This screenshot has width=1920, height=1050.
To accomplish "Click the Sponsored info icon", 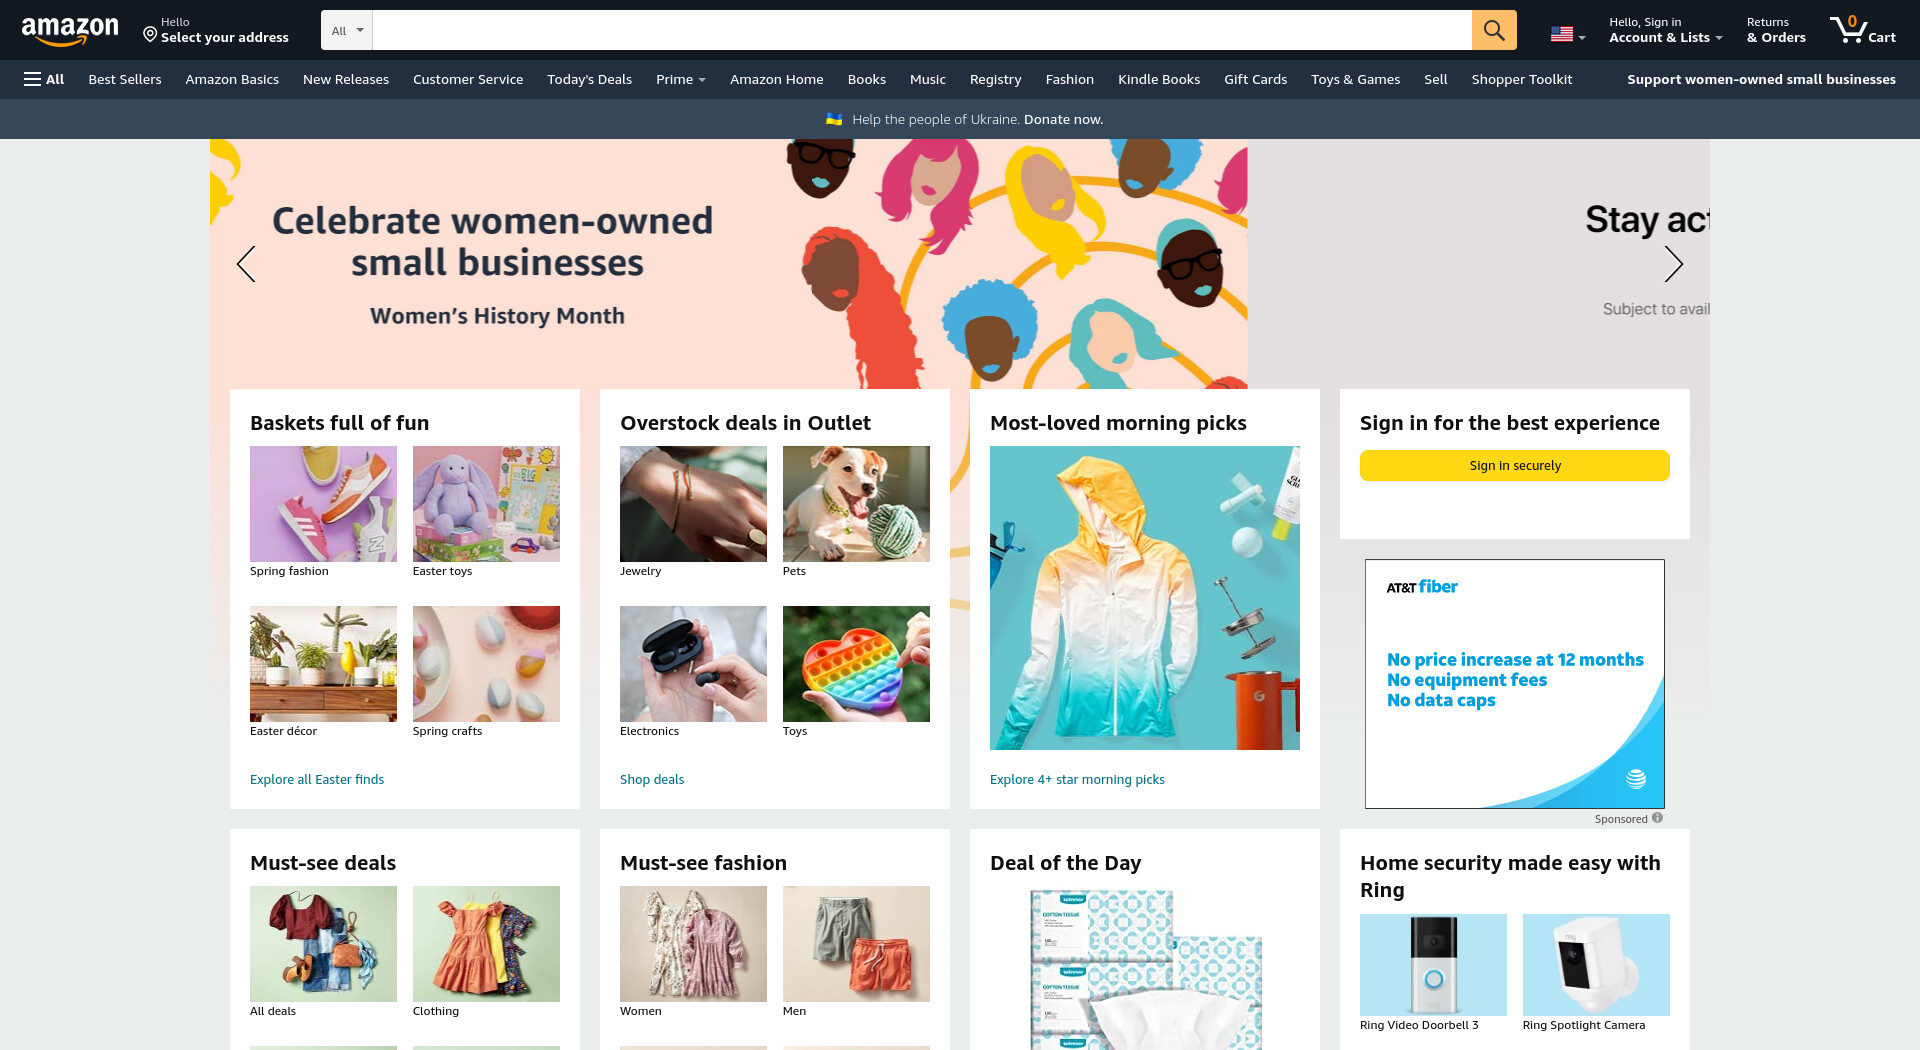I will point(1657,818).
